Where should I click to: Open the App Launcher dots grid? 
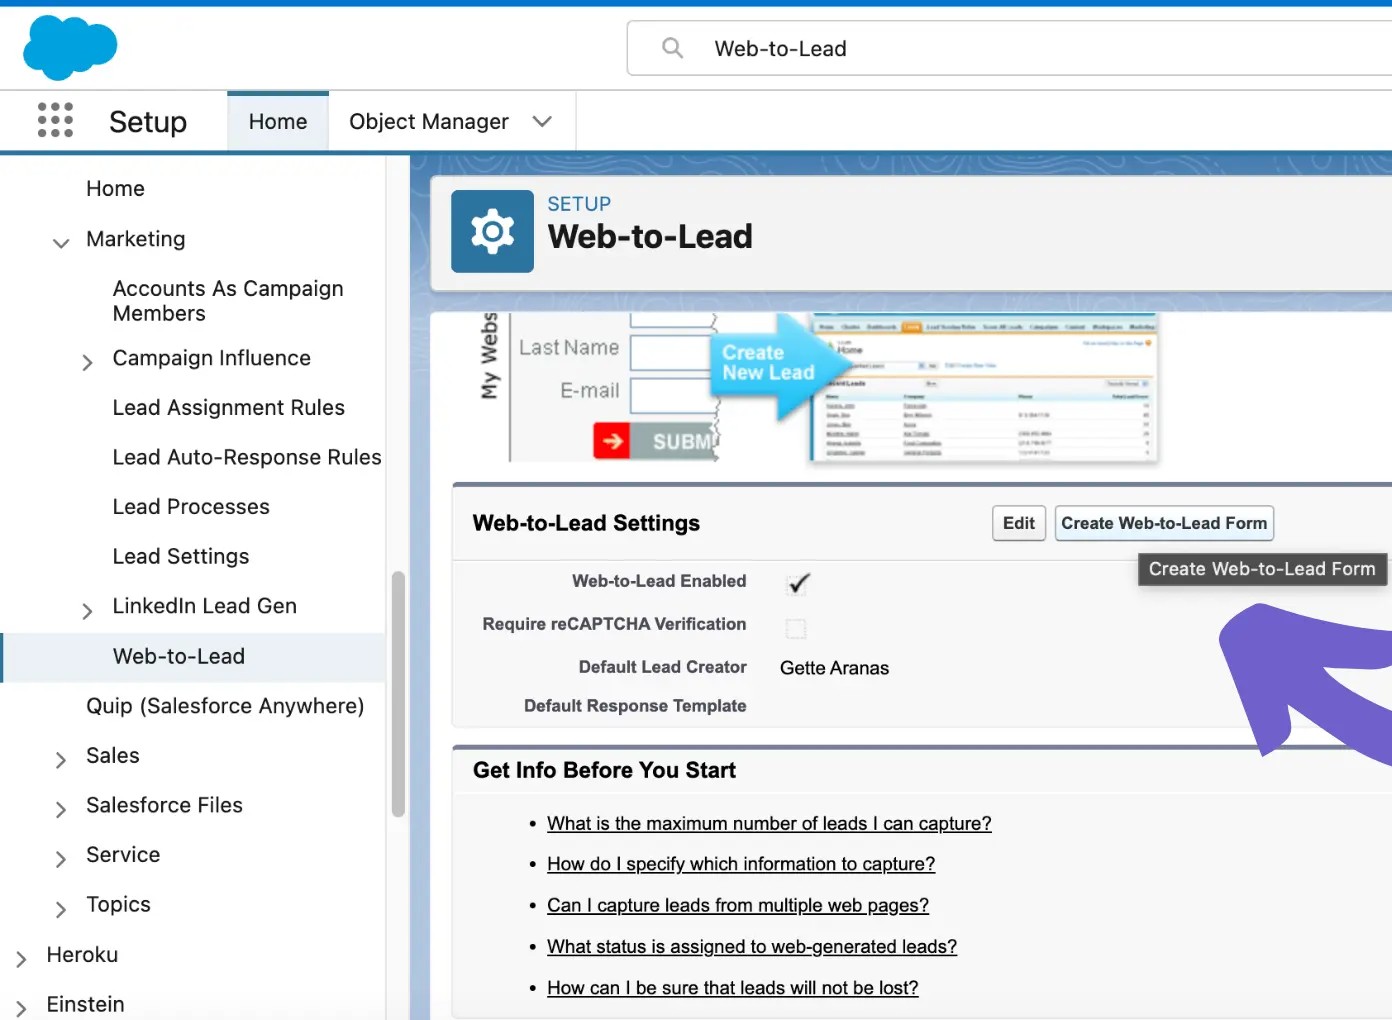[55, 120]
